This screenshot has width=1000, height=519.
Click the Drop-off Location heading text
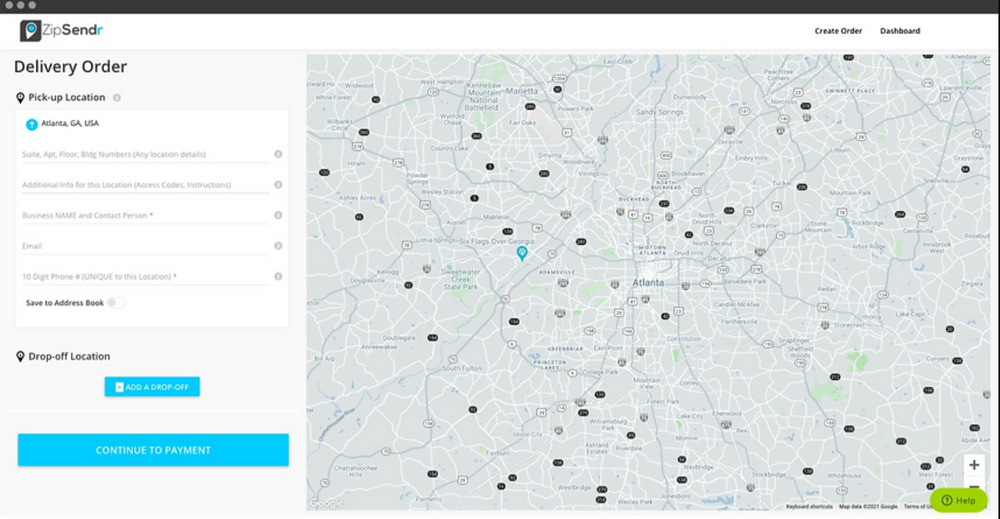click(x=69, y=356)
